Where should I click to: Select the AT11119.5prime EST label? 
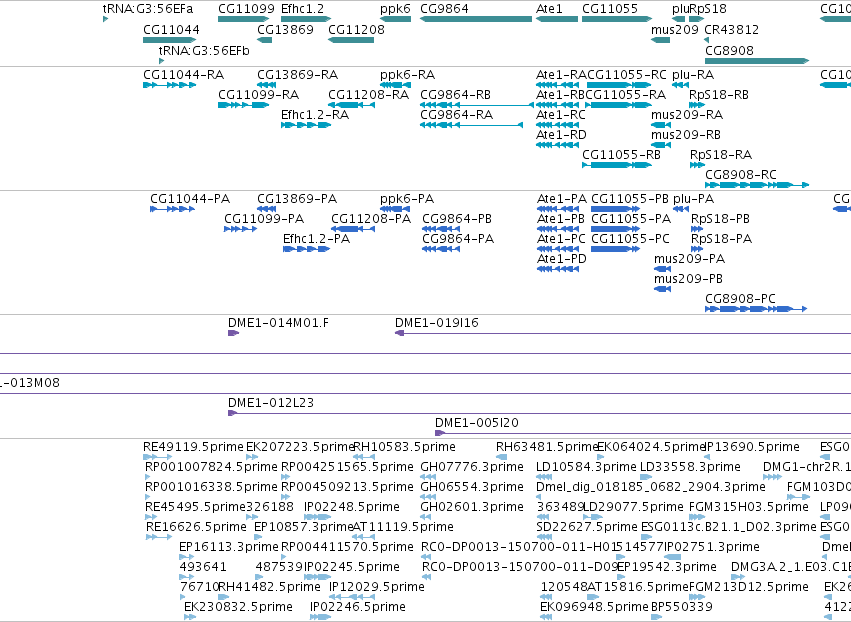point(403,526)
